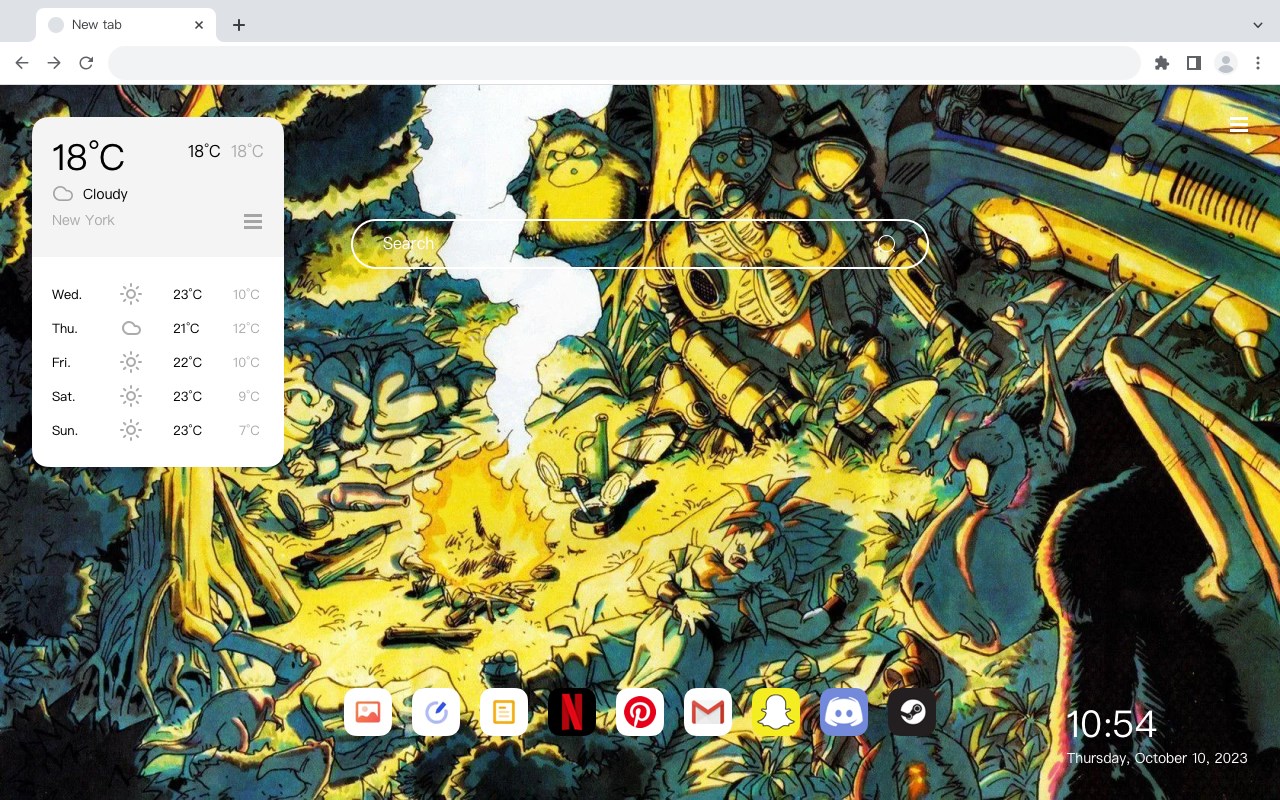Open the Pinterest shortcut
1280x800 pixels.
640,712
